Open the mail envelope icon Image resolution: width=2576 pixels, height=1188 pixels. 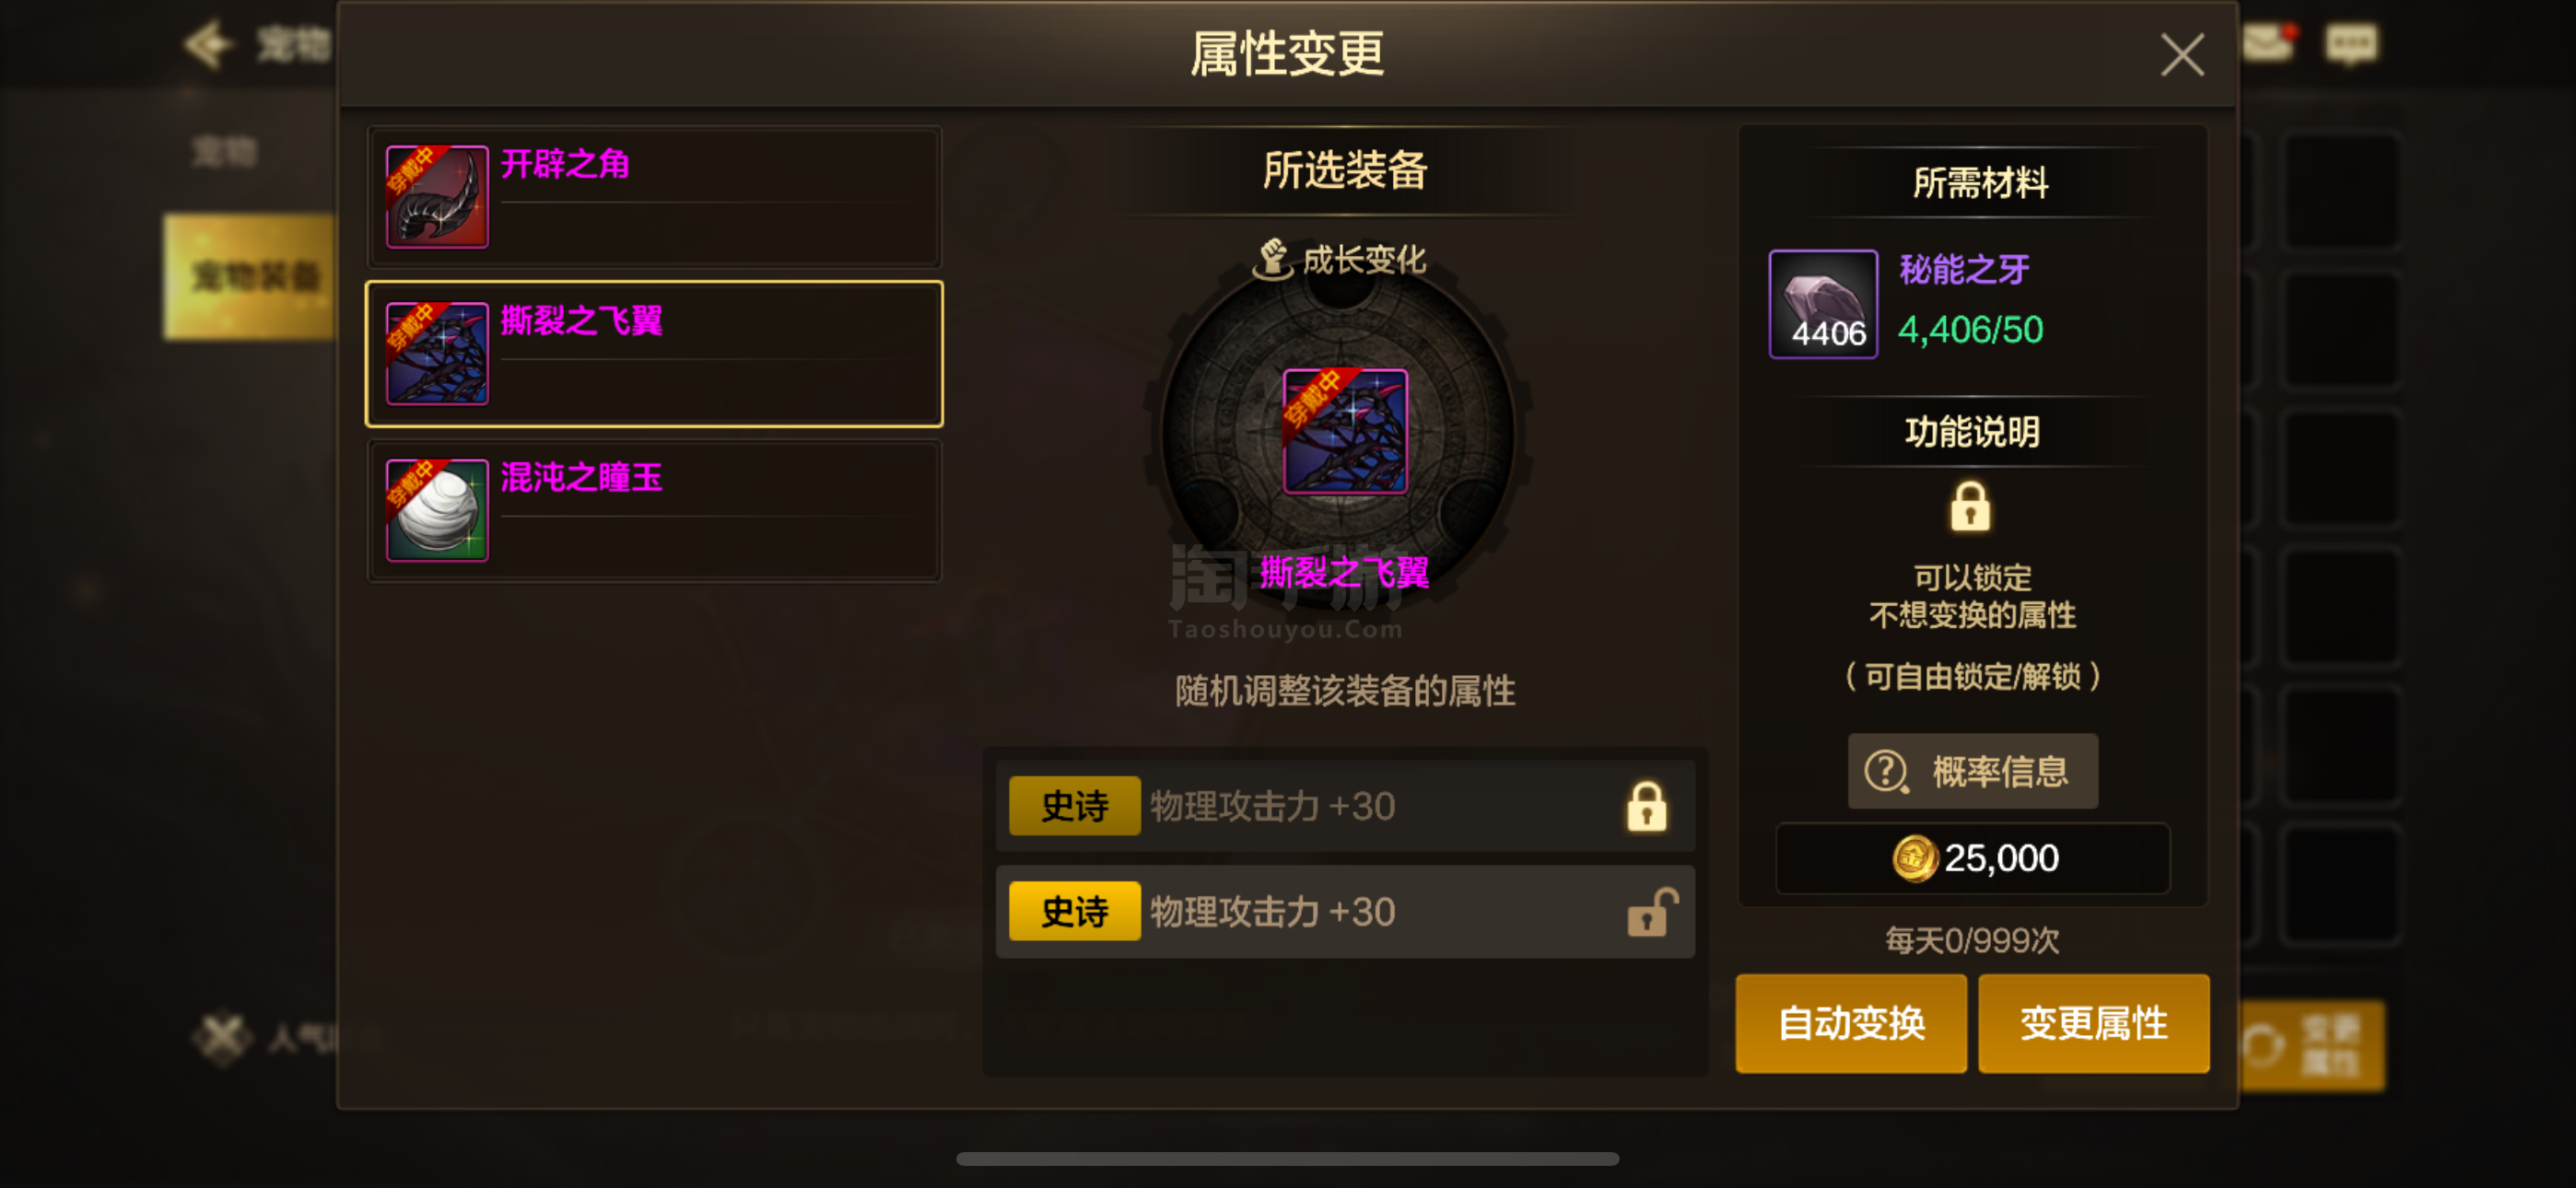tap(2267, 43)
